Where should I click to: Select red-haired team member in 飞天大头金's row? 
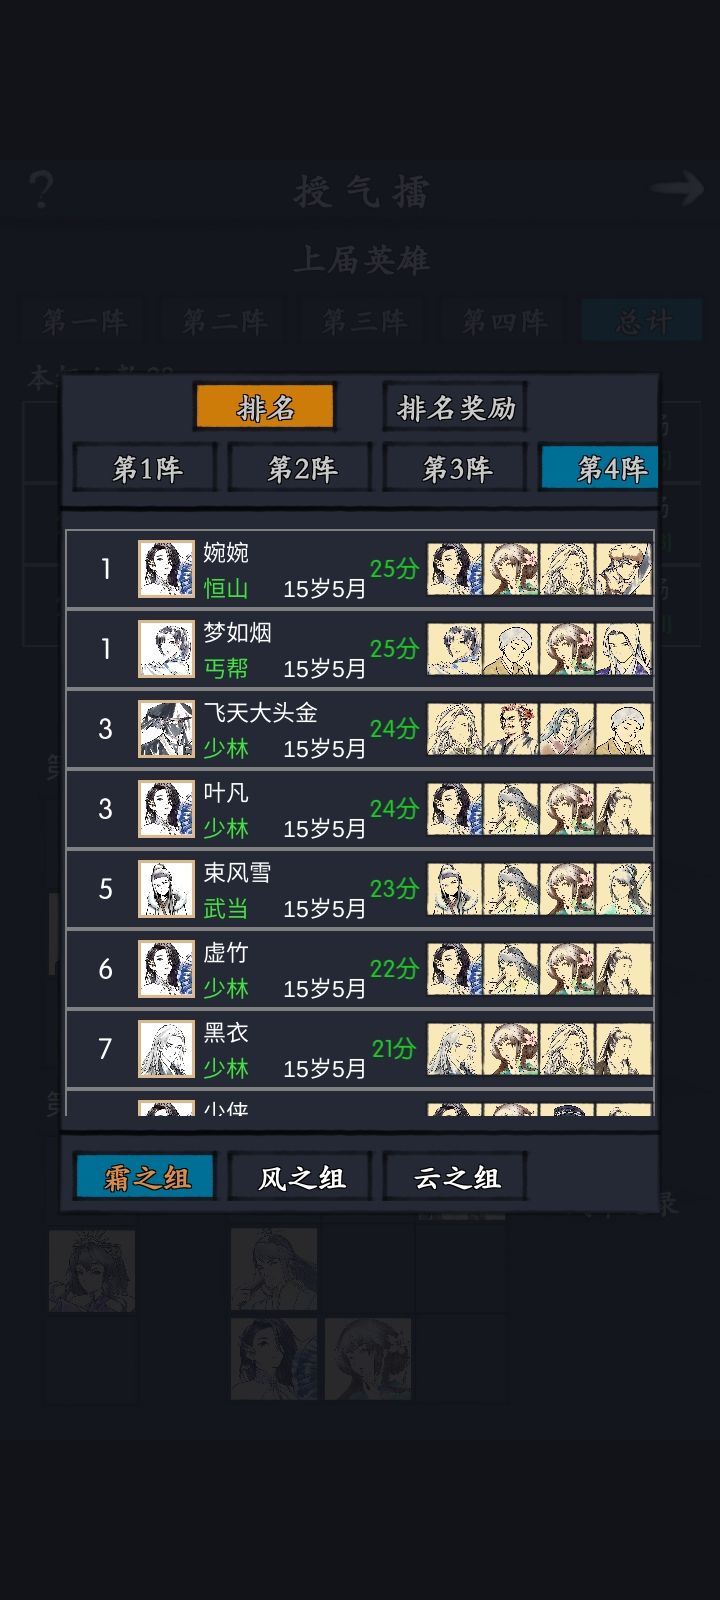tap(511, 729)
